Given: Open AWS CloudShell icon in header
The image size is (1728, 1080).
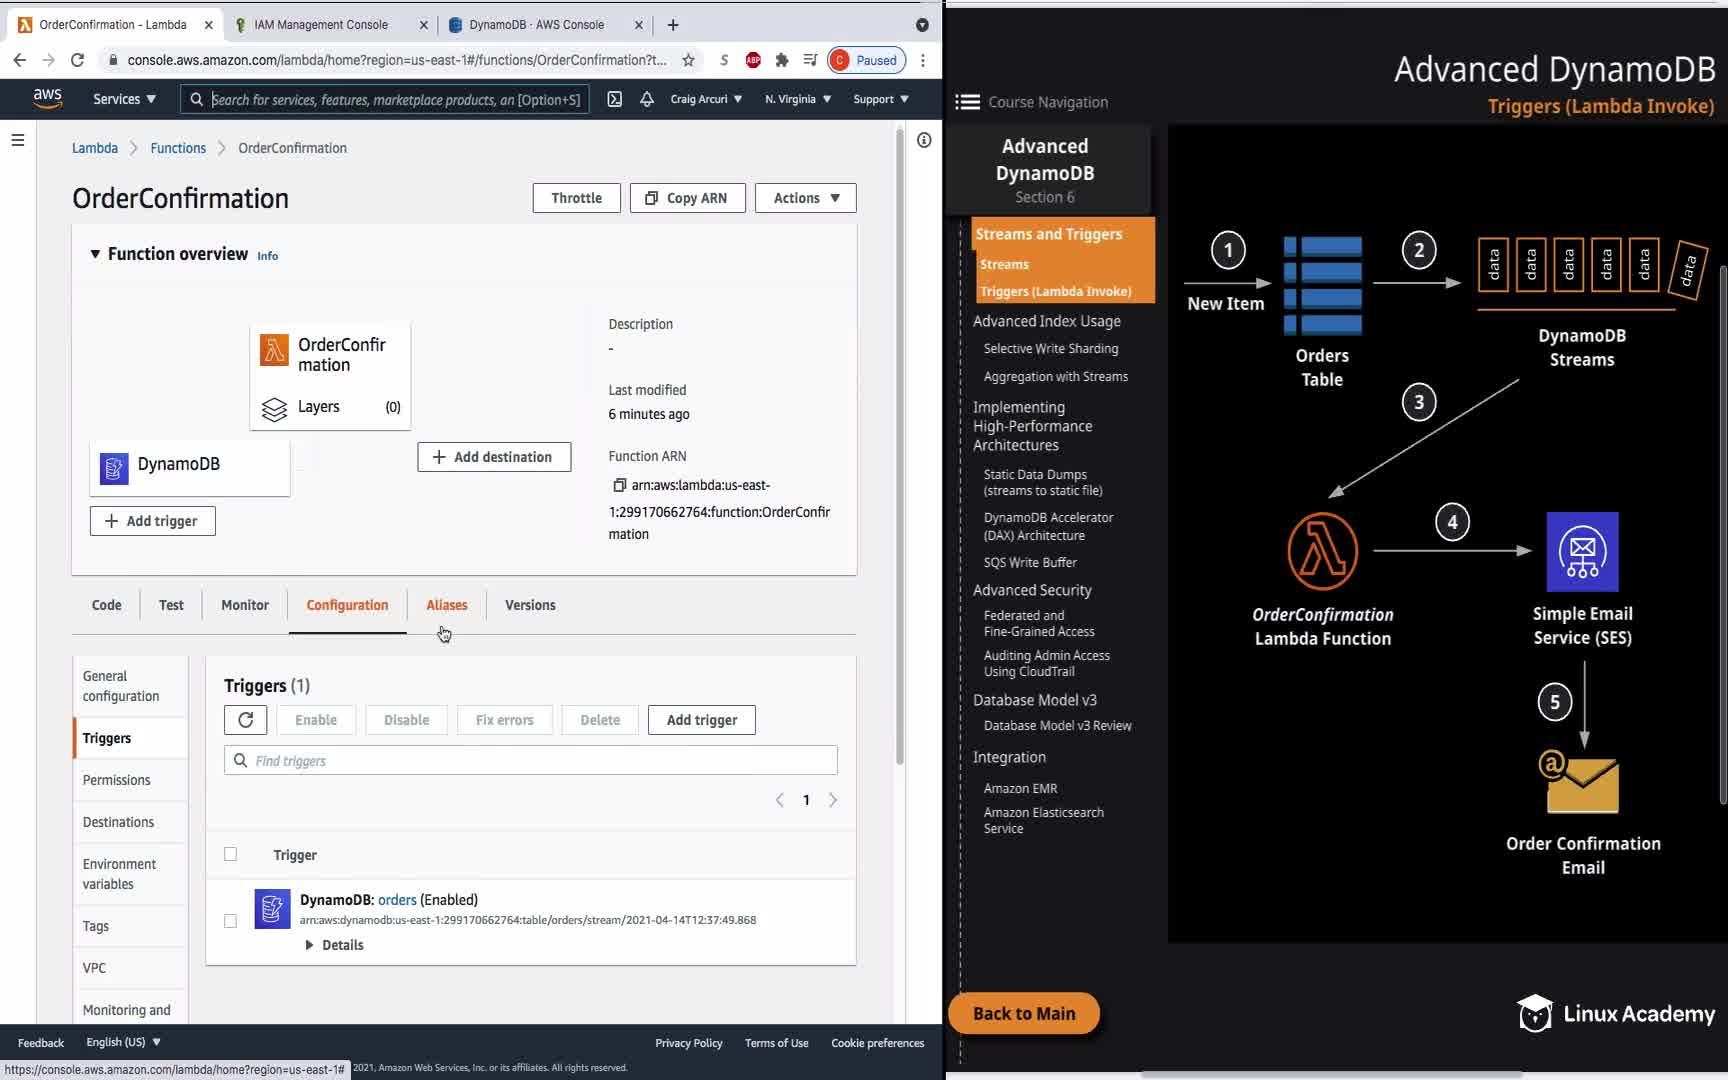Looking at the screenshot, I should point(615,99).
